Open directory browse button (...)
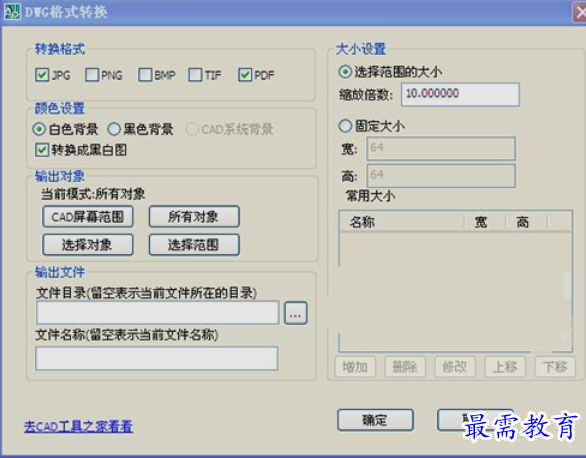Image resolution: width=586 pixels, height=458 pixels. [x=296, y=313]
